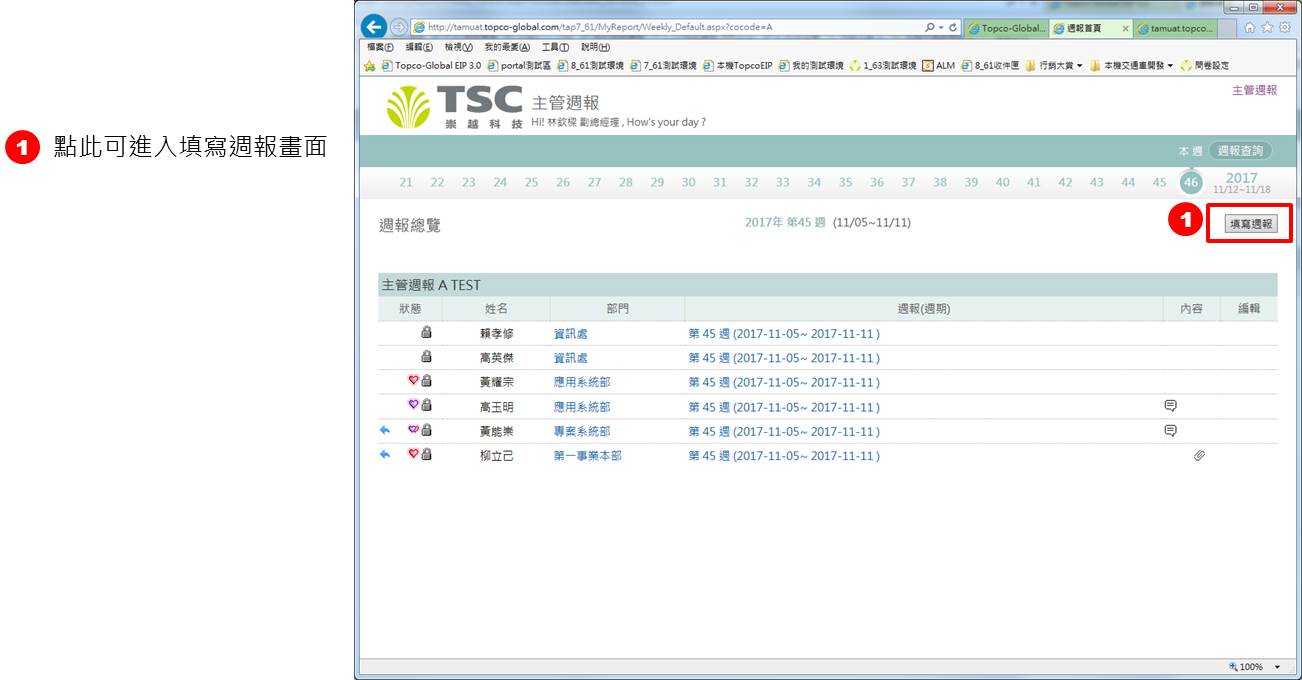Screen dimensions: 1302x680
Task: Click the browser back arrow button
Action: [373, 27]
